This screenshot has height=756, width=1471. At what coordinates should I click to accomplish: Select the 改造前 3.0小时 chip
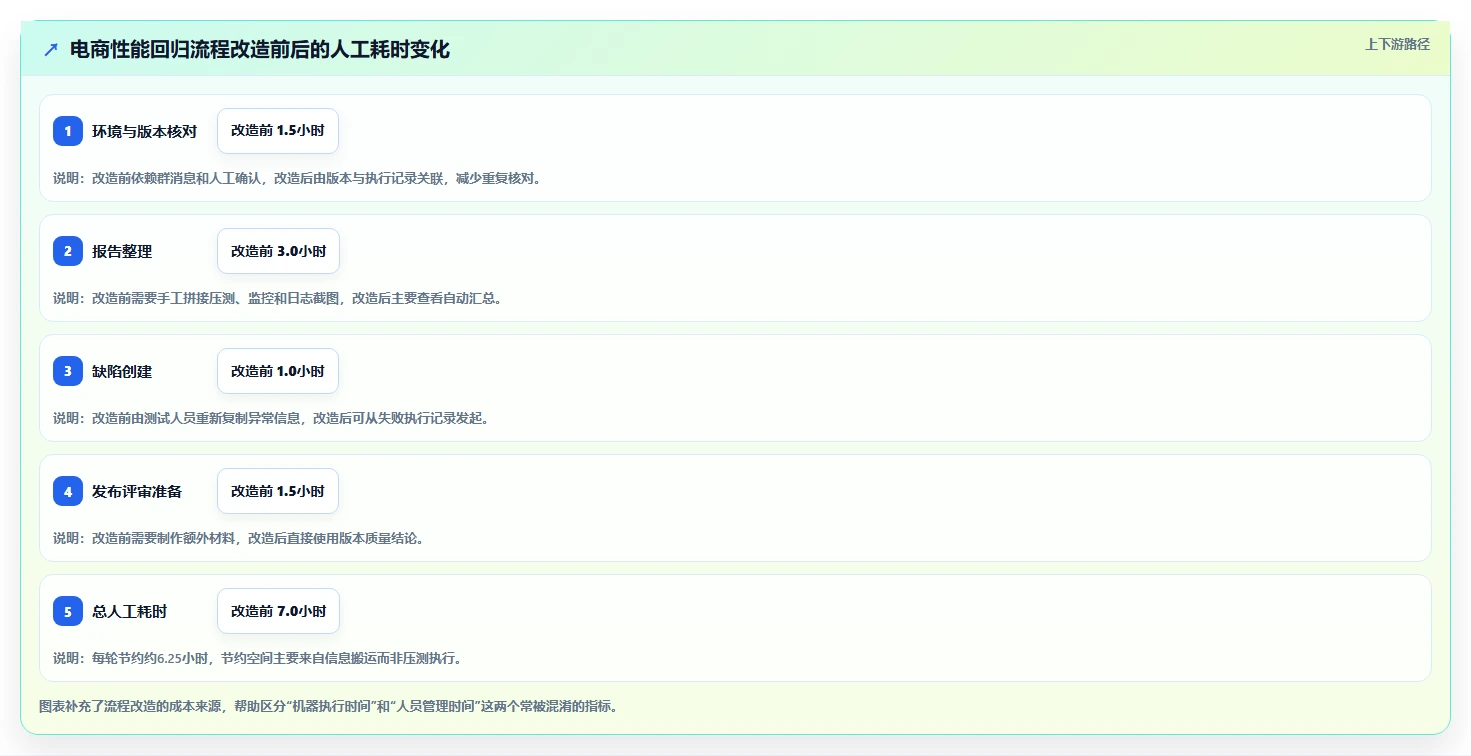[278, 251]
